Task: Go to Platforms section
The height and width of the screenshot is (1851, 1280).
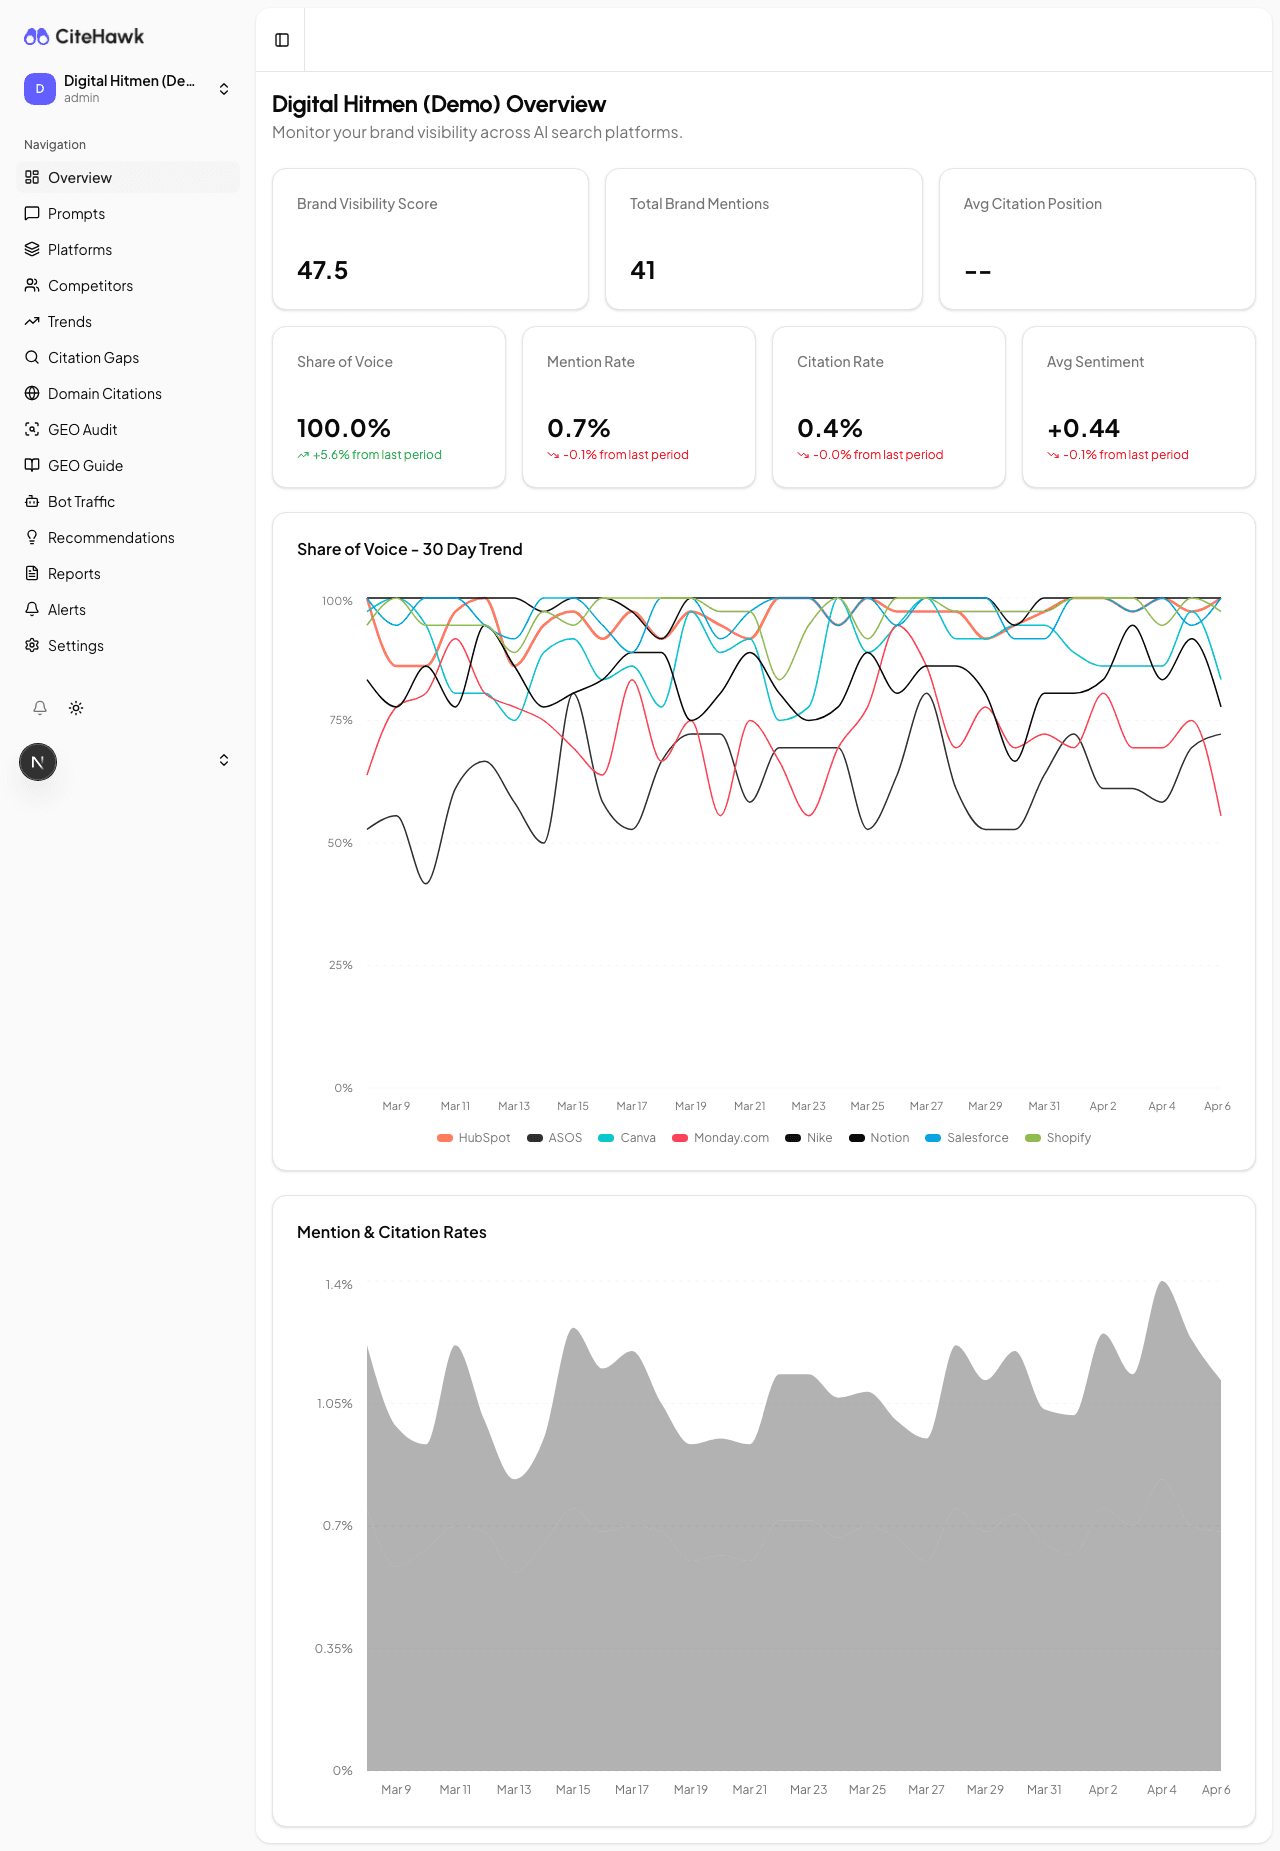Action: pyautogui.click(x=128, y=249)
